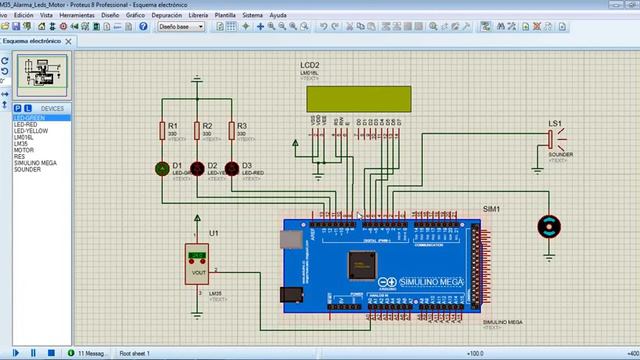This screenshot has width=640, height=360.
Task: Open the Depuración menu
Action: tap(167, 15)
